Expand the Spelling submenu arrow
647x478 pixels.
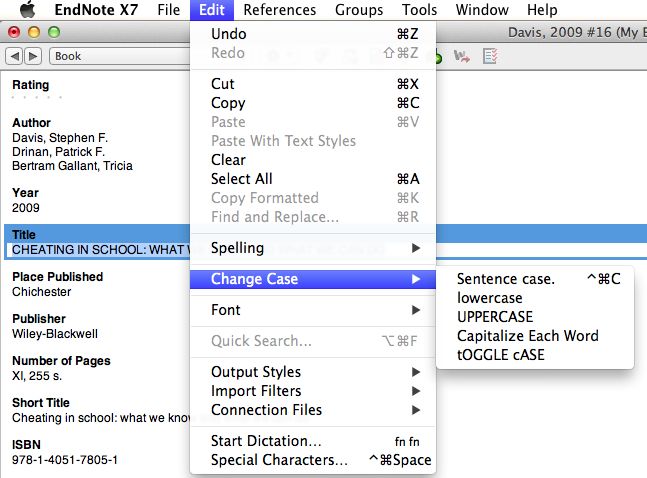tap(416, 248)
